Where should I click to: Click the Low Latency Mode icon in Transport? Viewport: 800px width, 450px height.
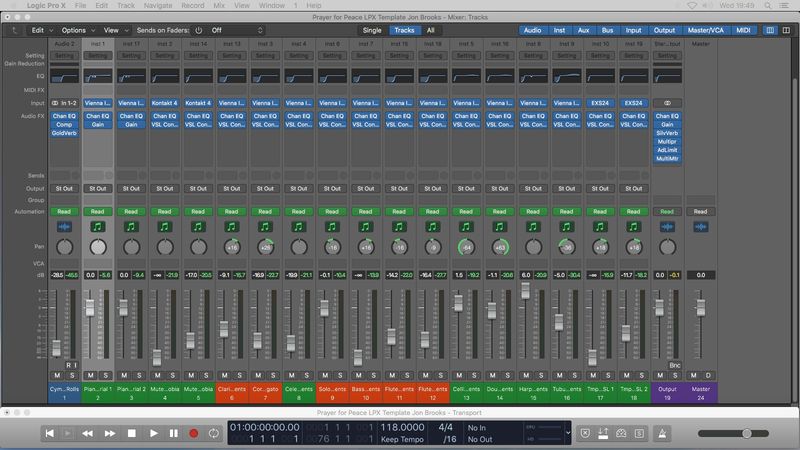point(621,433)
